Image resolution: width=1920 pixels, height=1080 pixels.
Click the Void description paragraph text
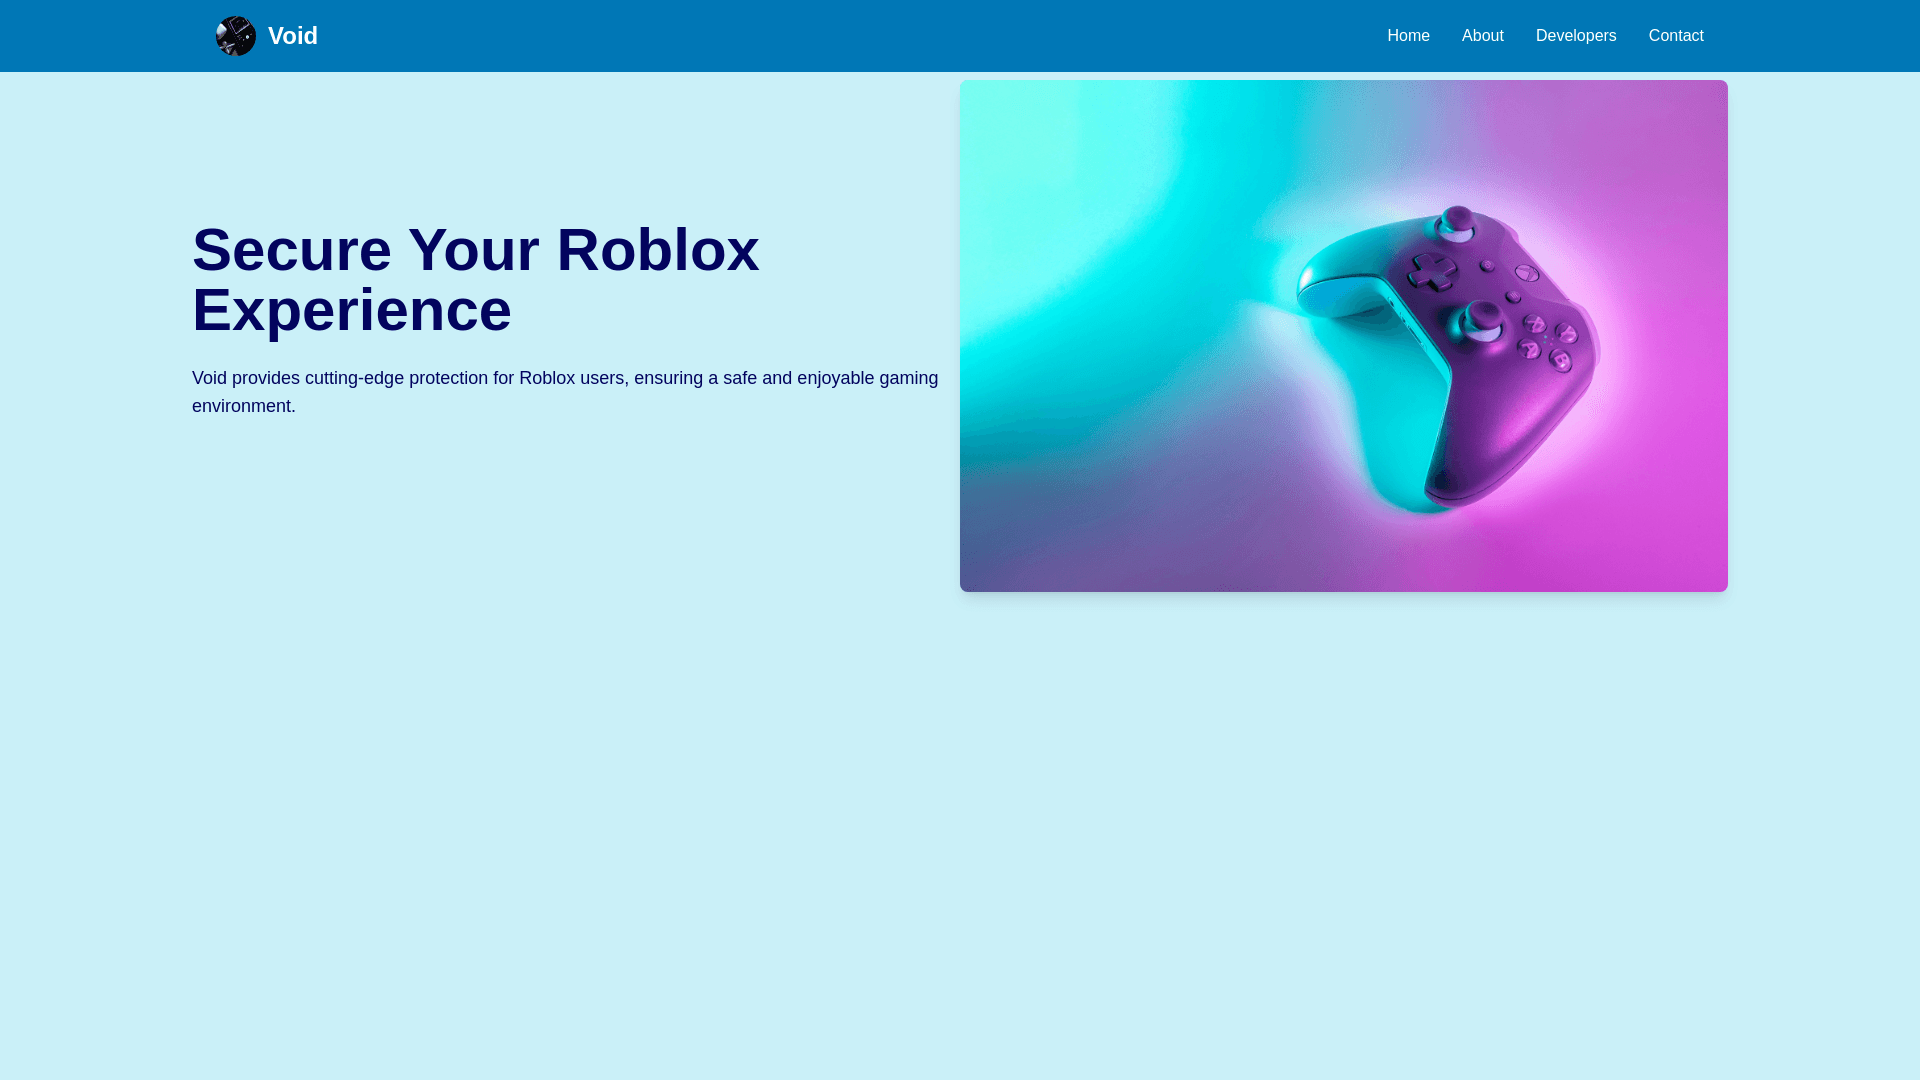[x=565, y=392]
